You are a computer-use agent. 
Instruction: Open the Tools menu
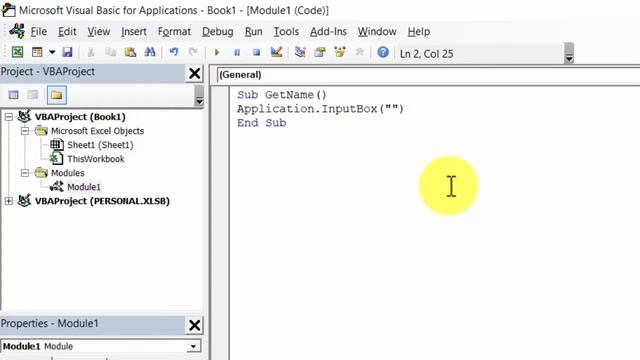click(286, 31)
